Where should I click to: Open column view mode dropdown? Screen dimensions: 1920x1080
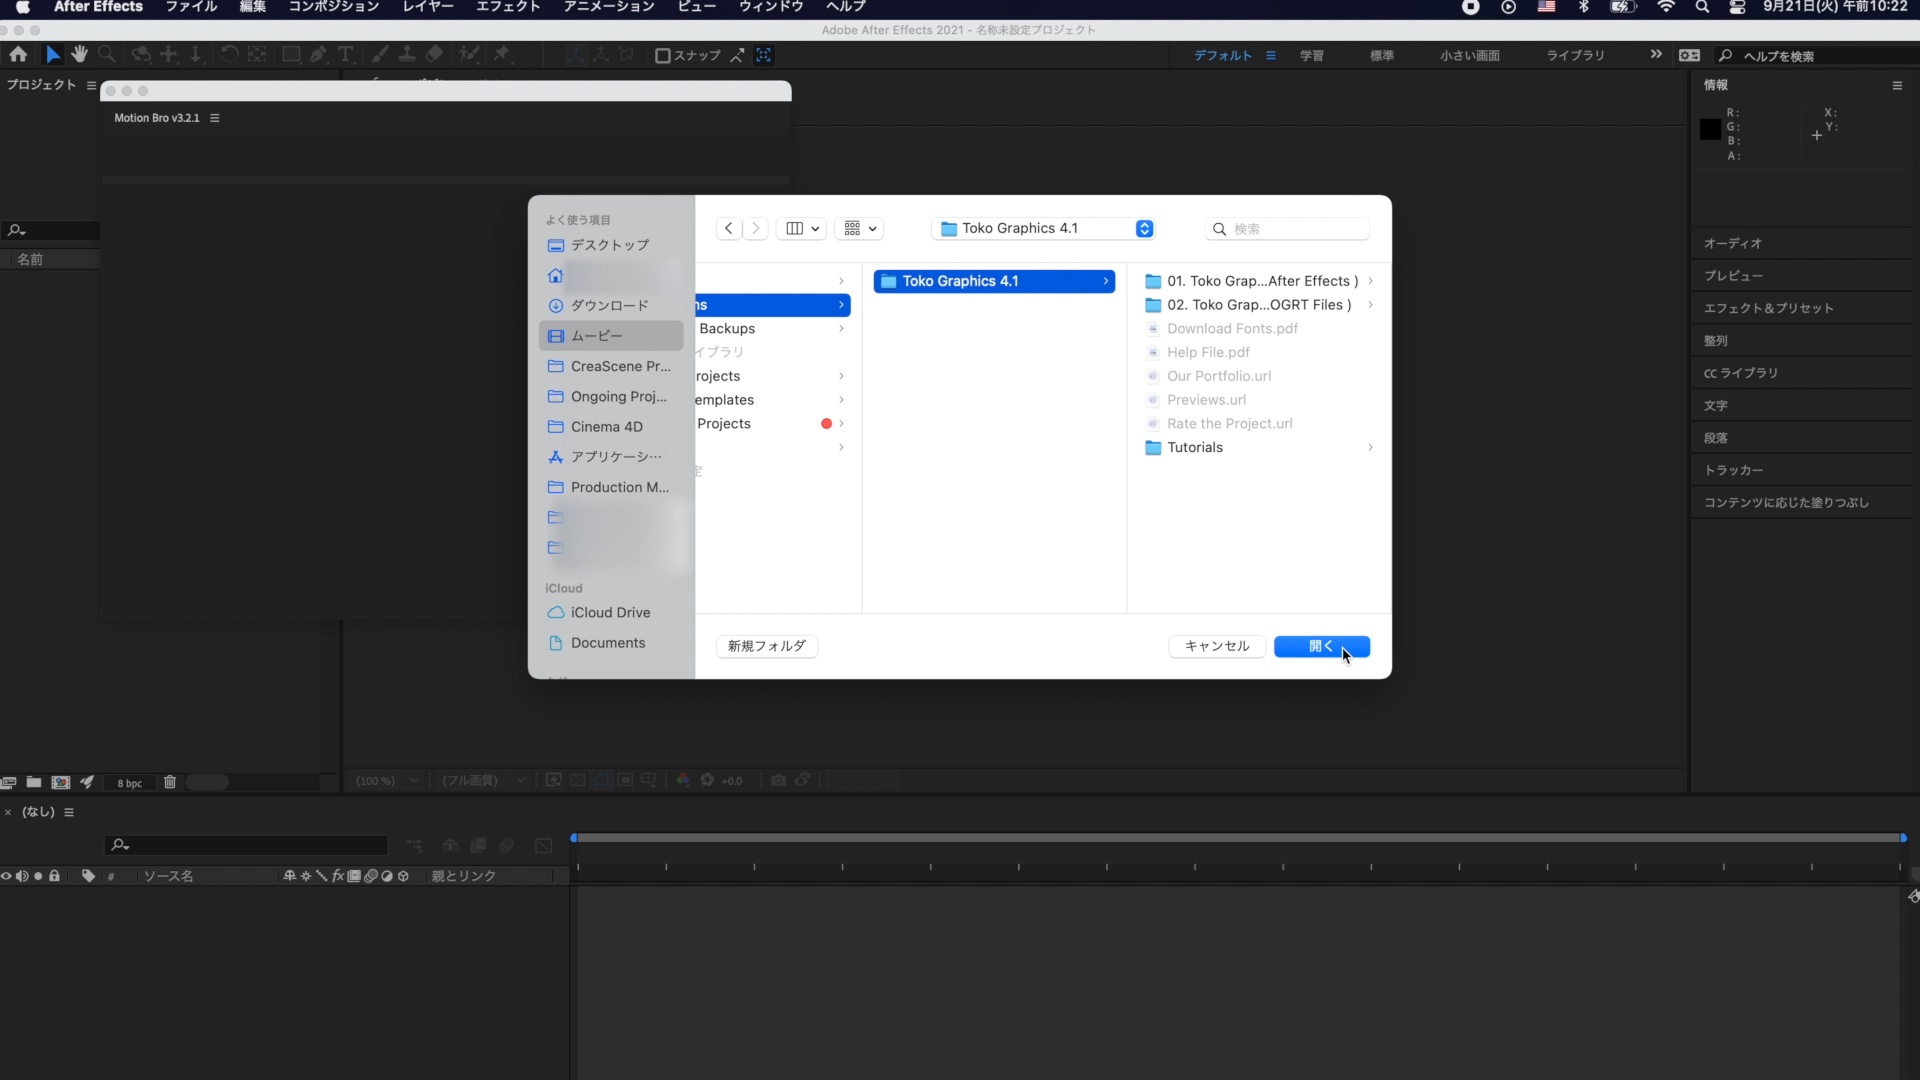[x=803, y=229]
